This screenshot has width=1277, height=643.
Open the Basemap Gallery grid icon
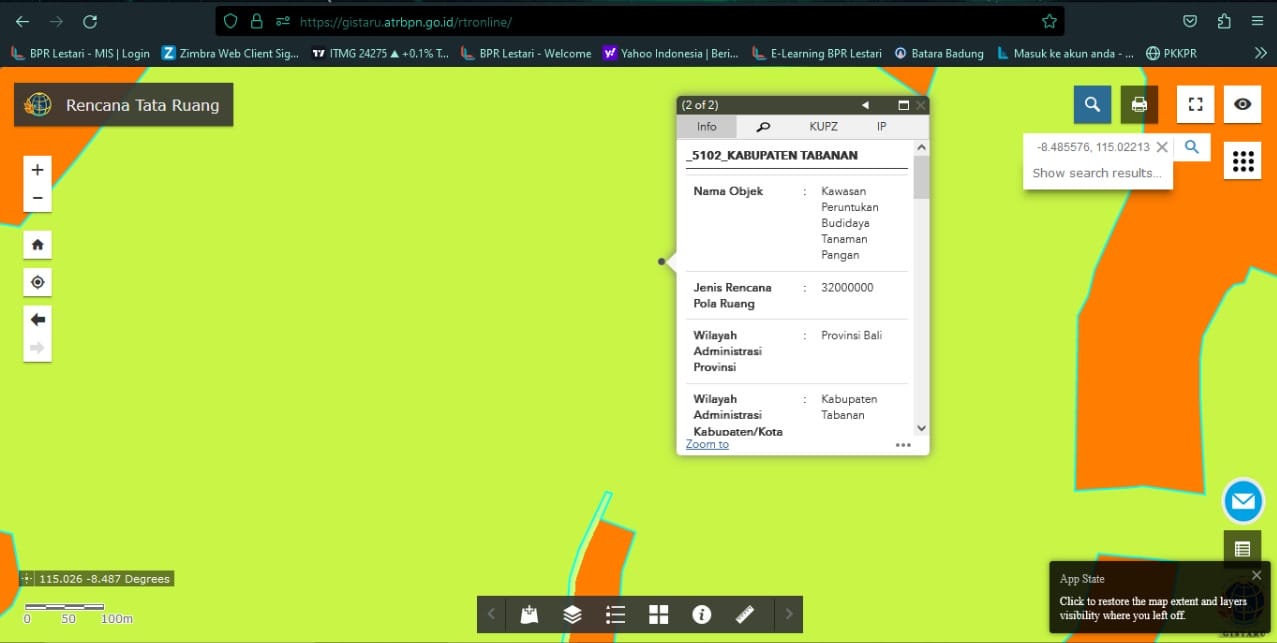(658, 615)
